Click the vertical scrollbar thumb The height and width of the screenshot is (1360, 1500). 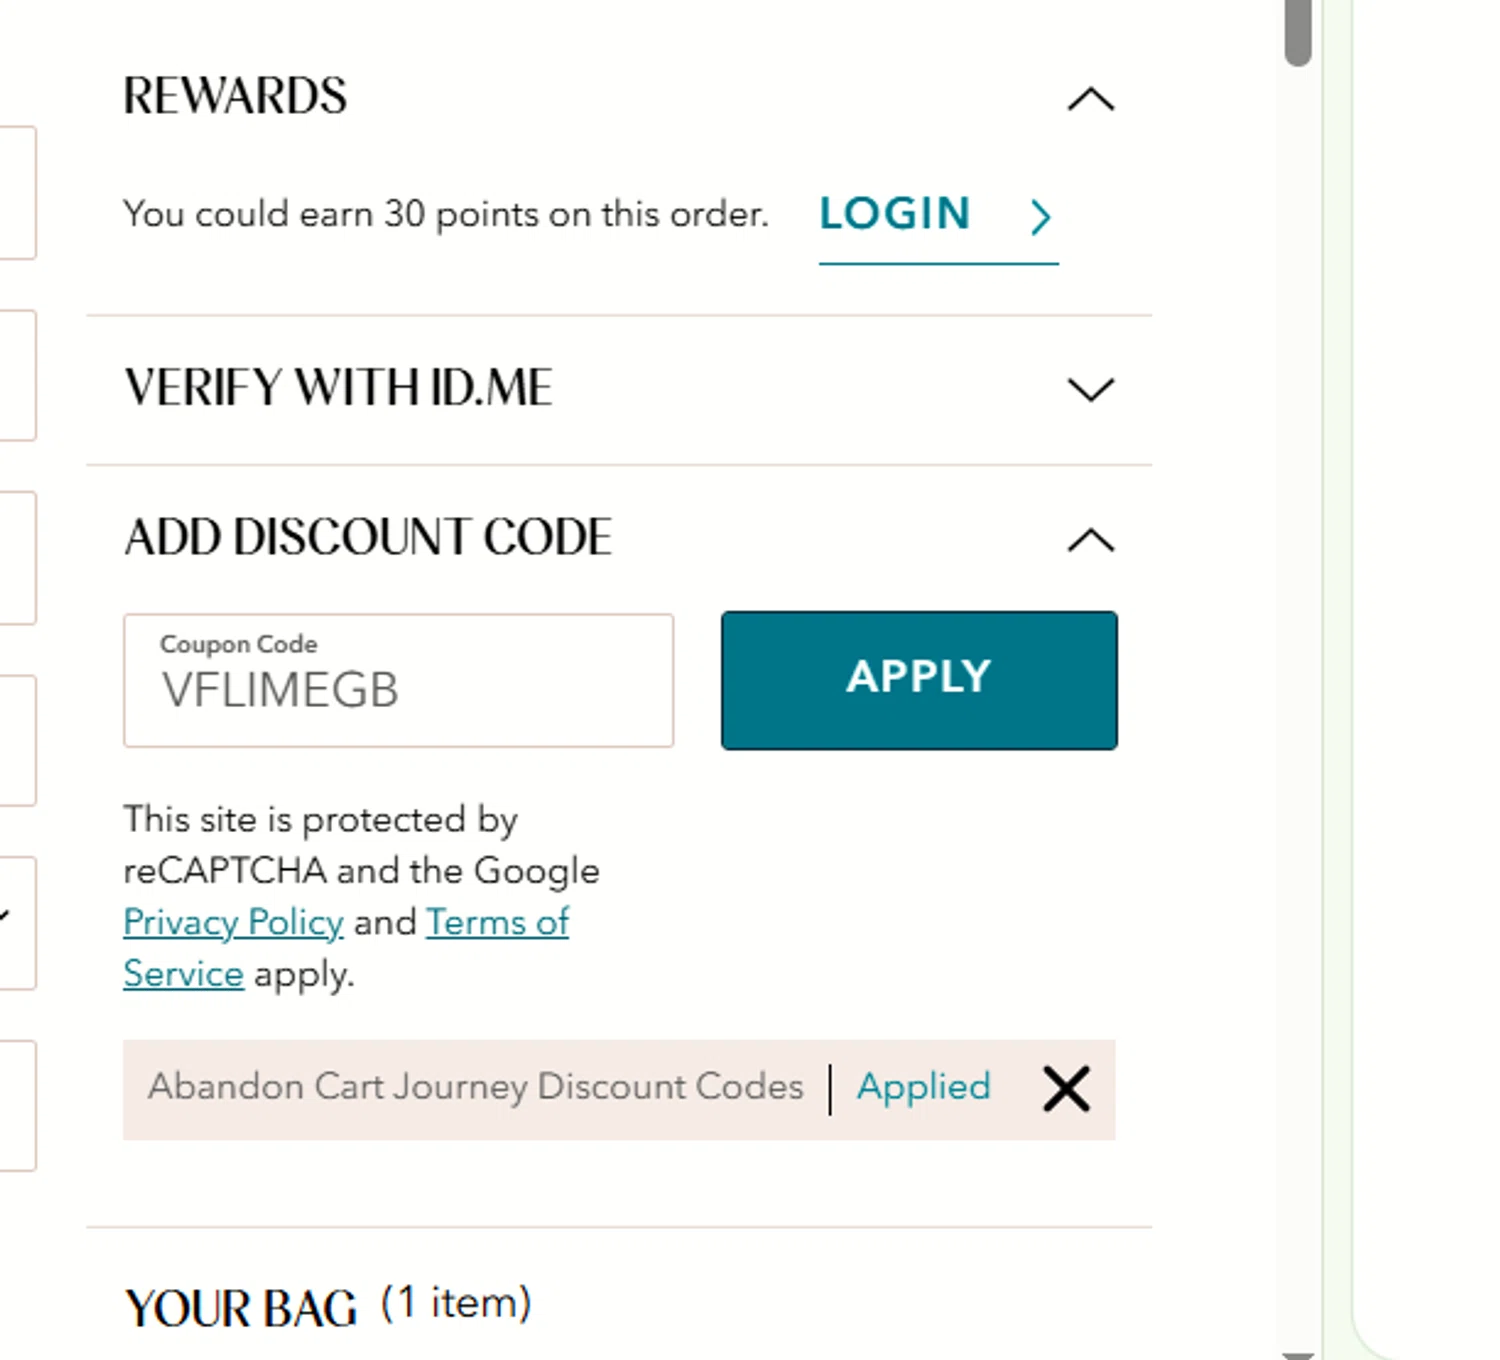(1298, 32)
